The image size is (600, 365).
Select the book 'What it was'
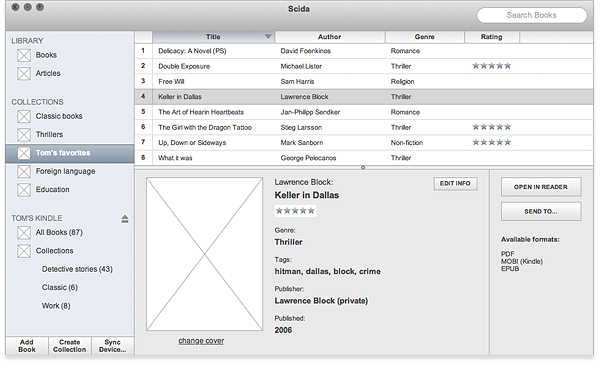175,158
